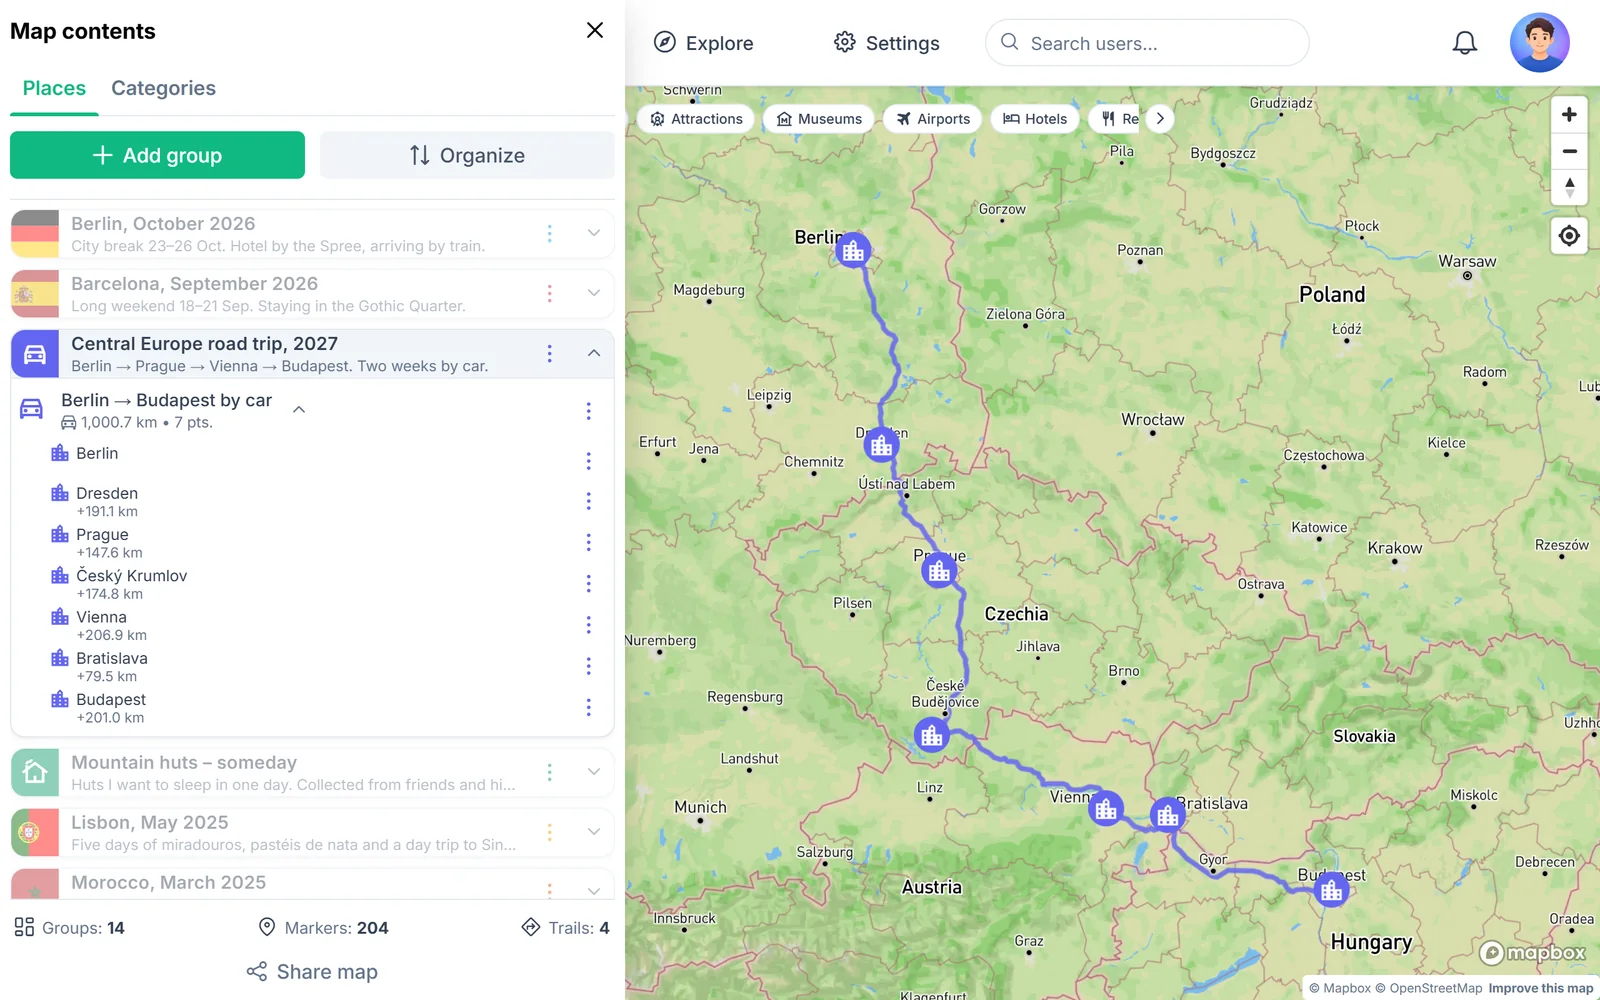The width and height of the screenshot is (1600, 1000).
Task: Click the Improve this map link
Action: click(x=1540, y=988)
